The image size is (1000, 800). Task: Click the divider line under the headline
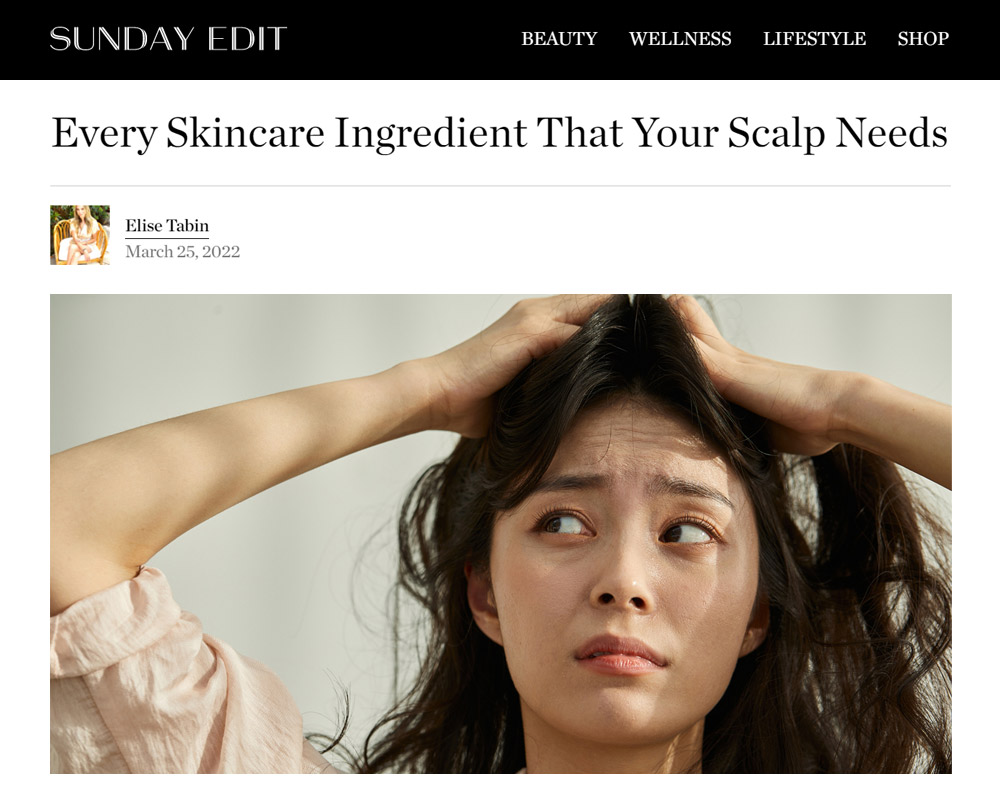pos(501,186)
